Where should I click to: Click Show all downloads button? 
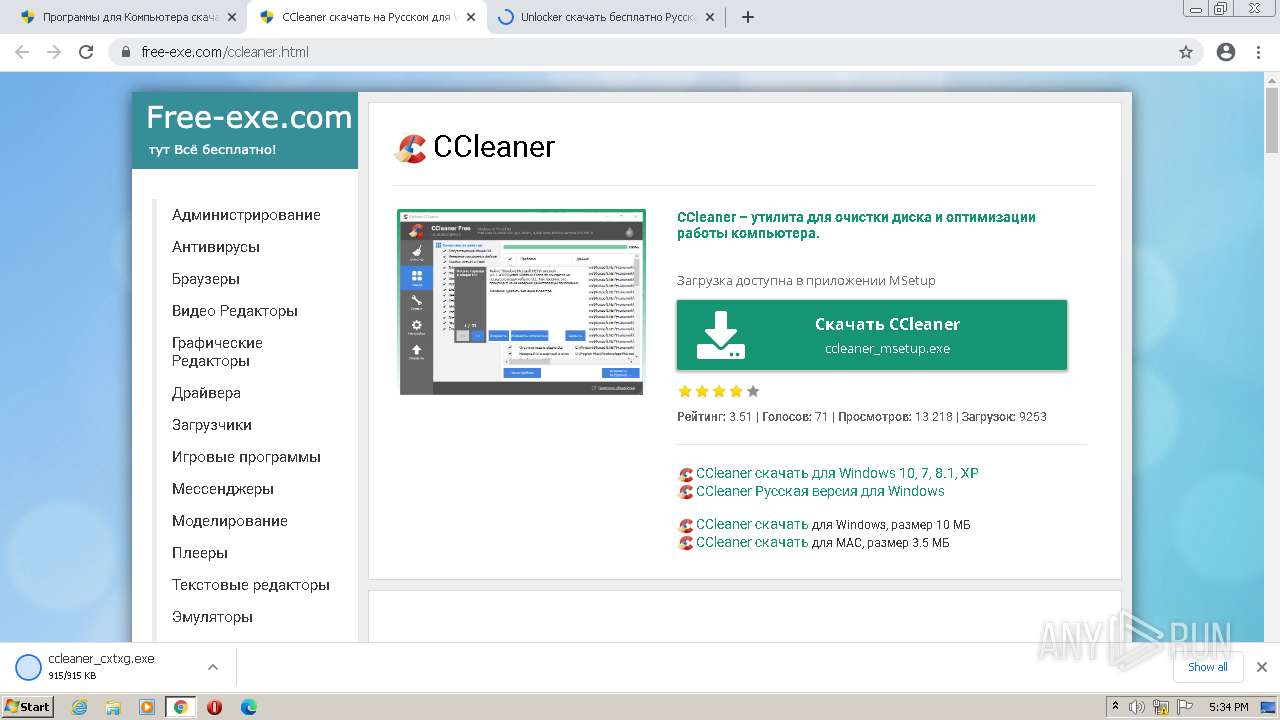1208,667
